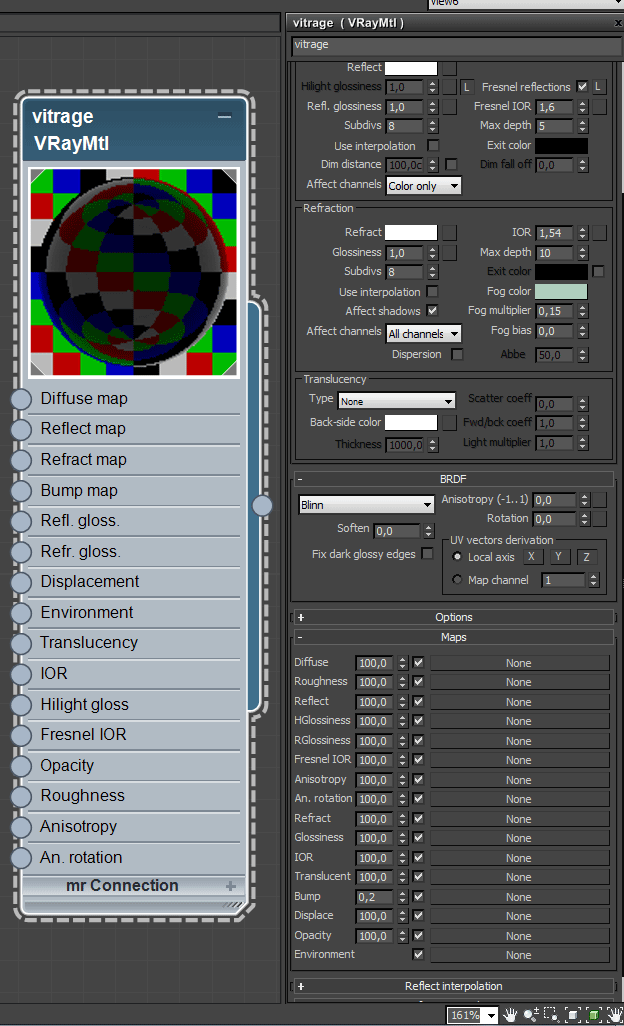This screenshot has width=624, height=1026.
Task: Click the vitrage material name field
Action: pyautogui.click(x=457, y=45)
